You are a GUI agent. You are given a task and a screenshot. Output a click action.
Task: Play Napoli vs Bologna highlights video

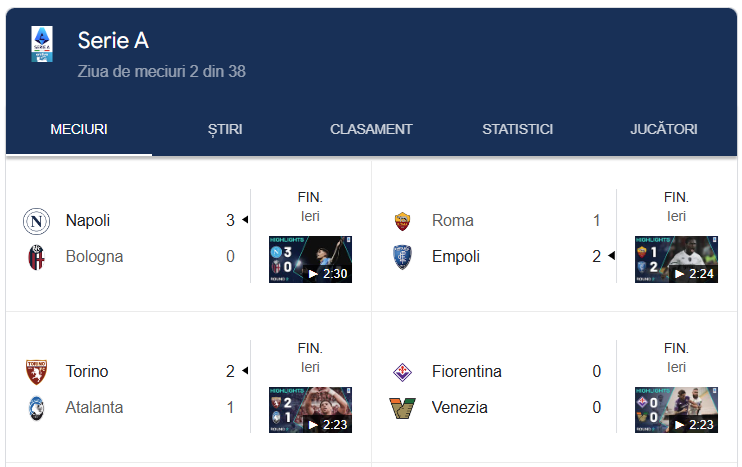[310, 259]
